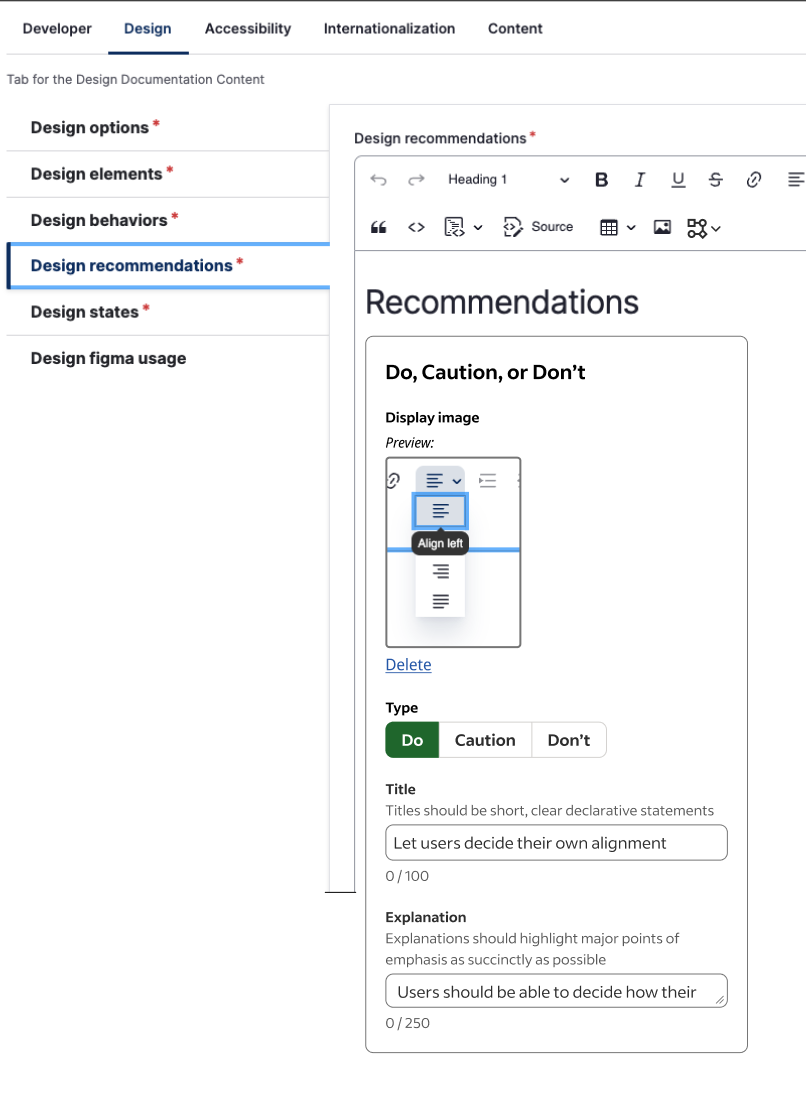Click the 'Do, Caution, or Don't' heading

[485, 372]
